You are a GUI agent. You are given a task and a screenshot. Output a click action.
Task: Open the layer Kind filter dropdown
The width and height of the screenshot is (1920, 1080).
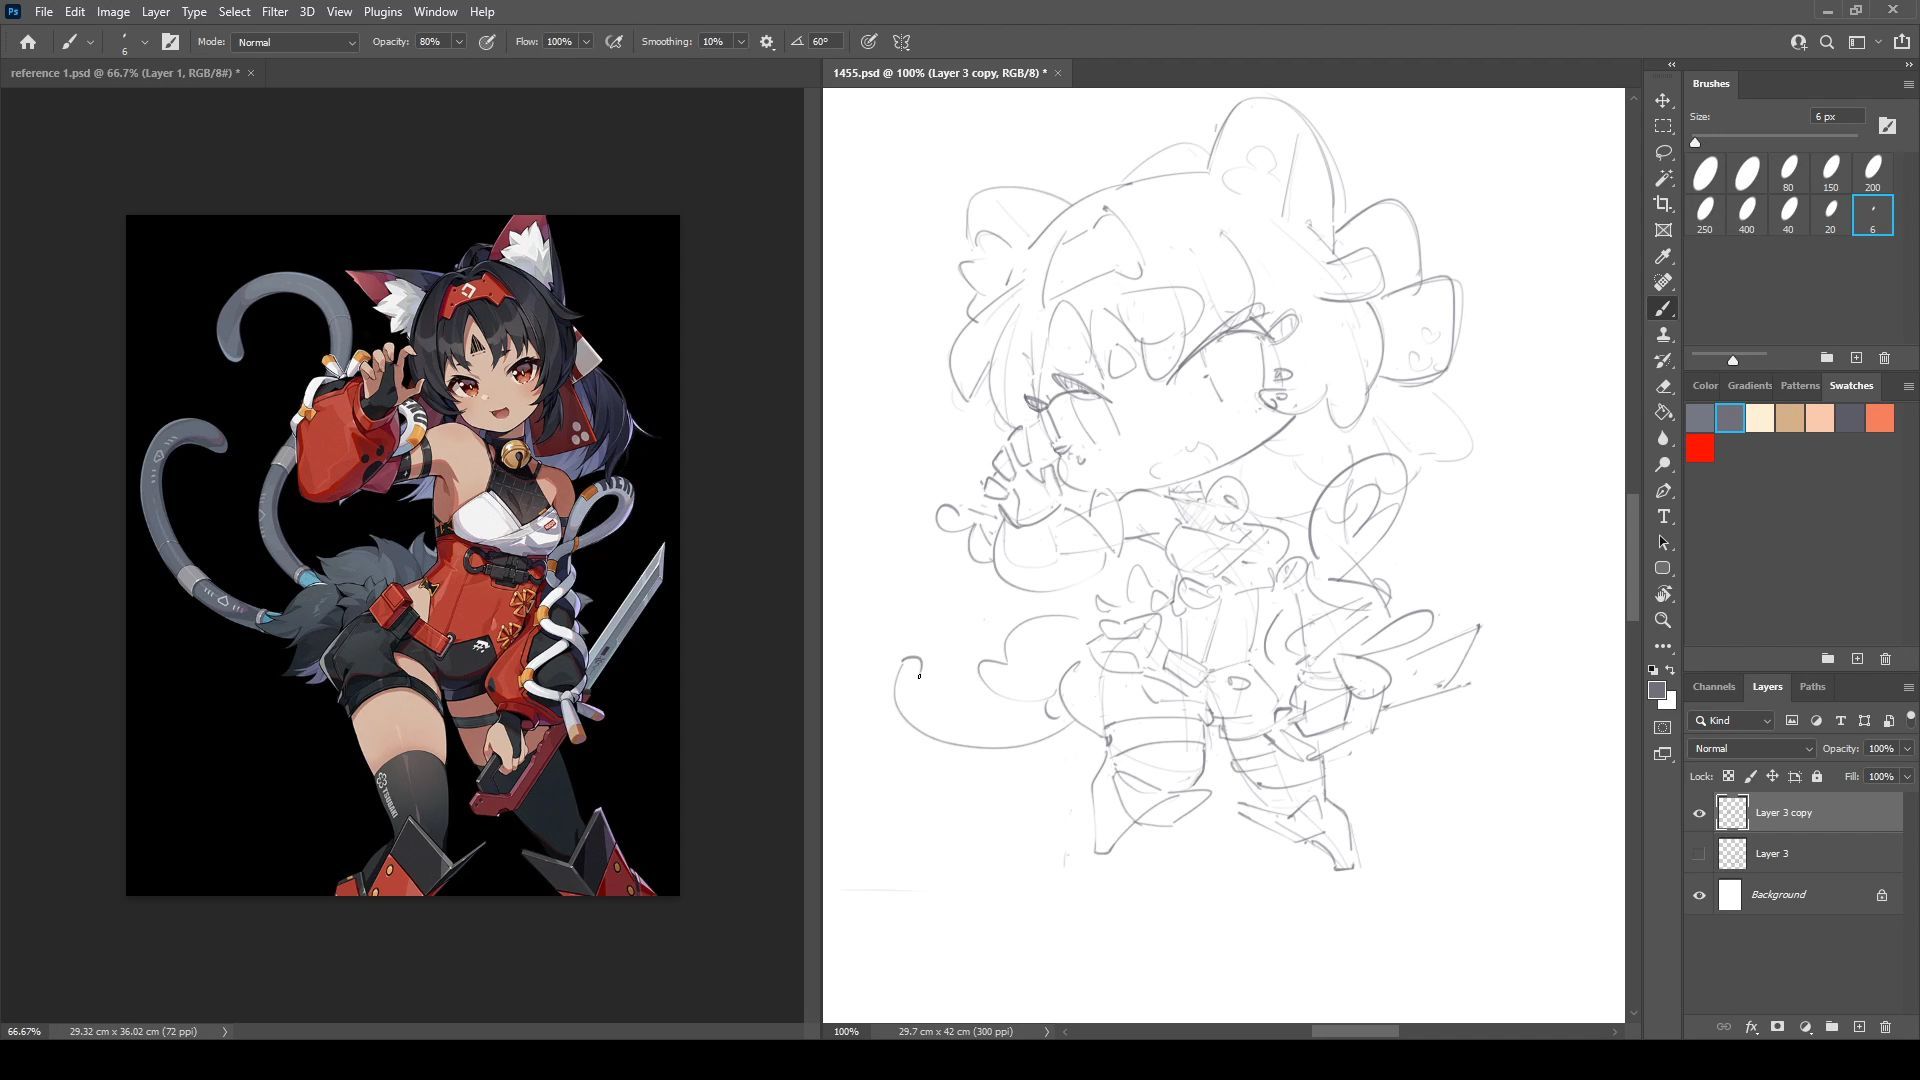tap(1731, 721)
